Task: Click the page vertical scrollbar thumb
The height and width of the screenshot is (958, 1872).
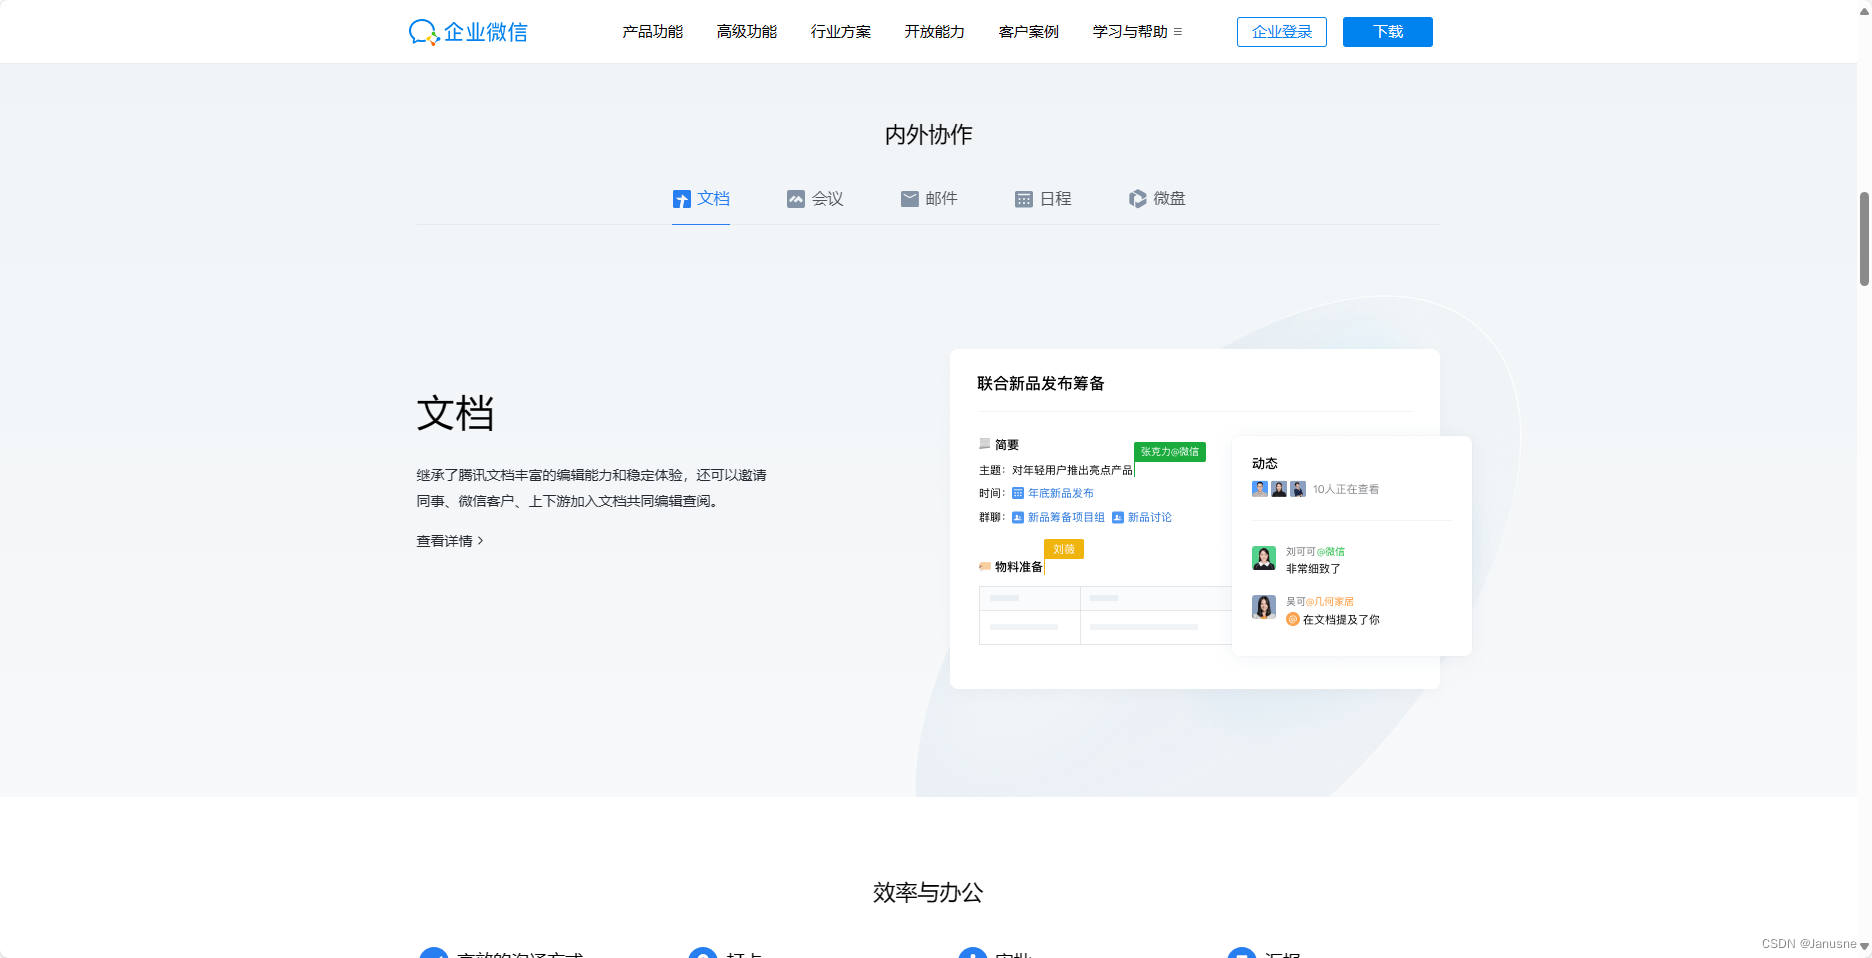Action: [1864, 238]
